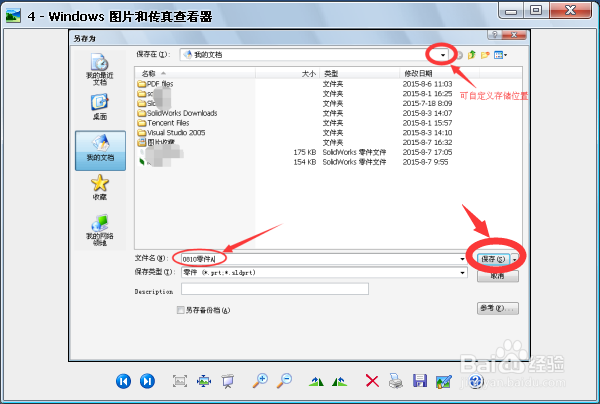
Task: Maximize the viewer window
Action: click(536, 10)
